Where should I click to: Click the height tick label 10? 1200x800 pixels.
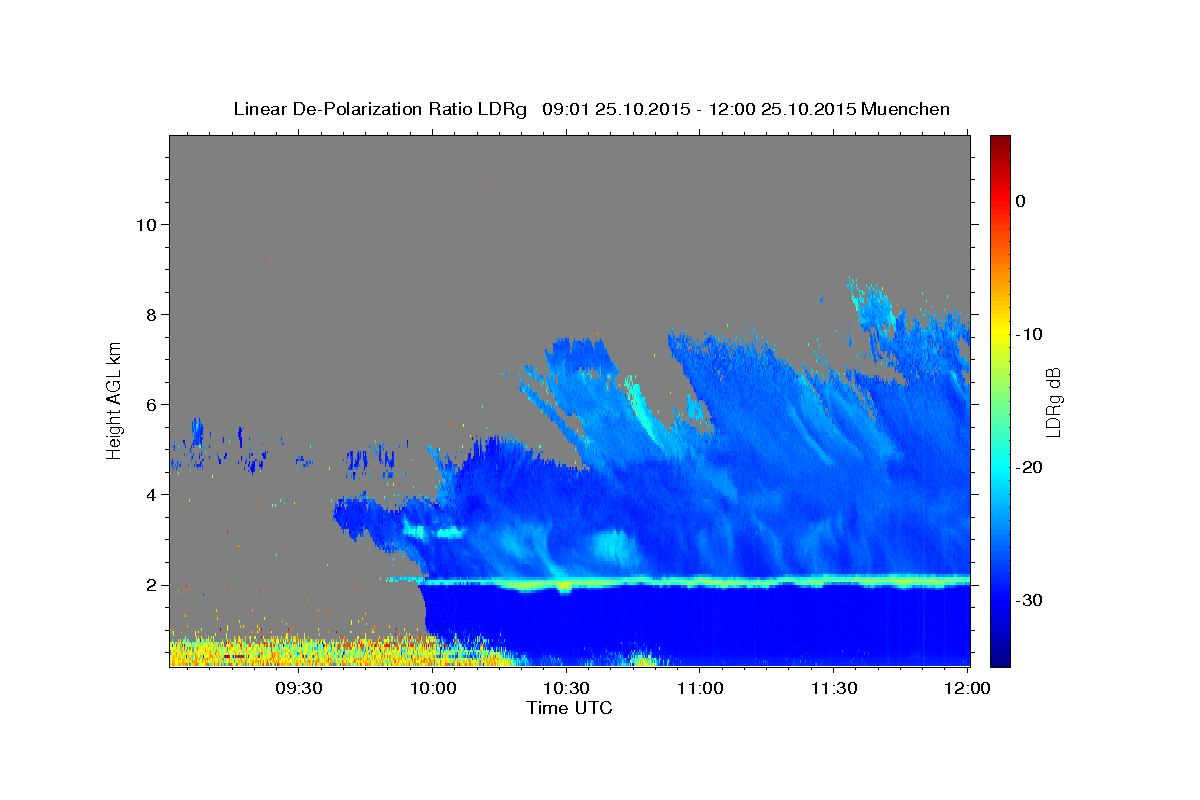pos(146,225)
